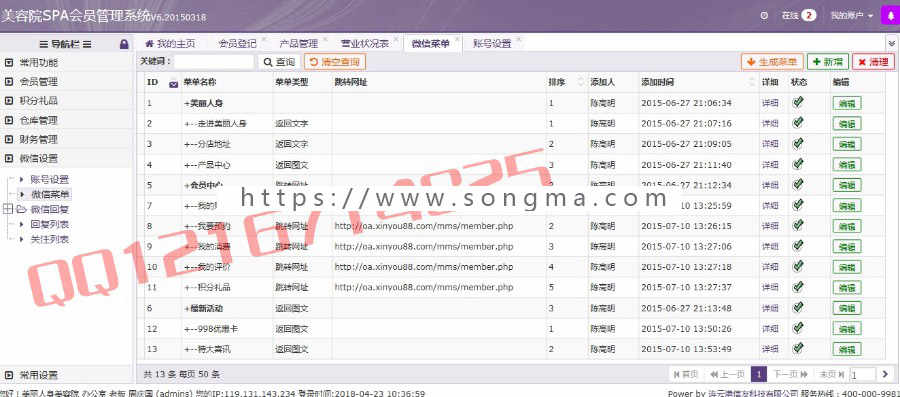Toggle status checkmark for row 产品中心
Viewport: 900px width, 397px height.
[798, 164]
